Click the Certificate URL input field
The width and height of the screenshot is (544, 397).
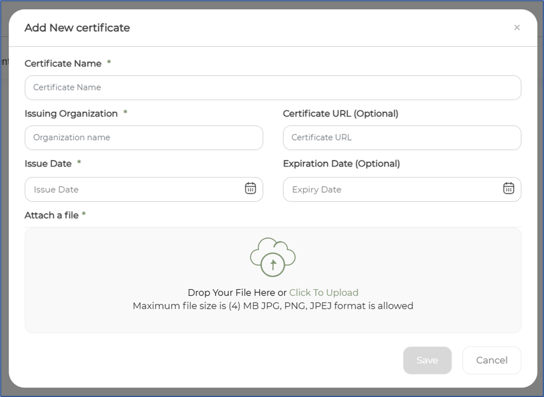pyautogui.click(x=402, y=138)
